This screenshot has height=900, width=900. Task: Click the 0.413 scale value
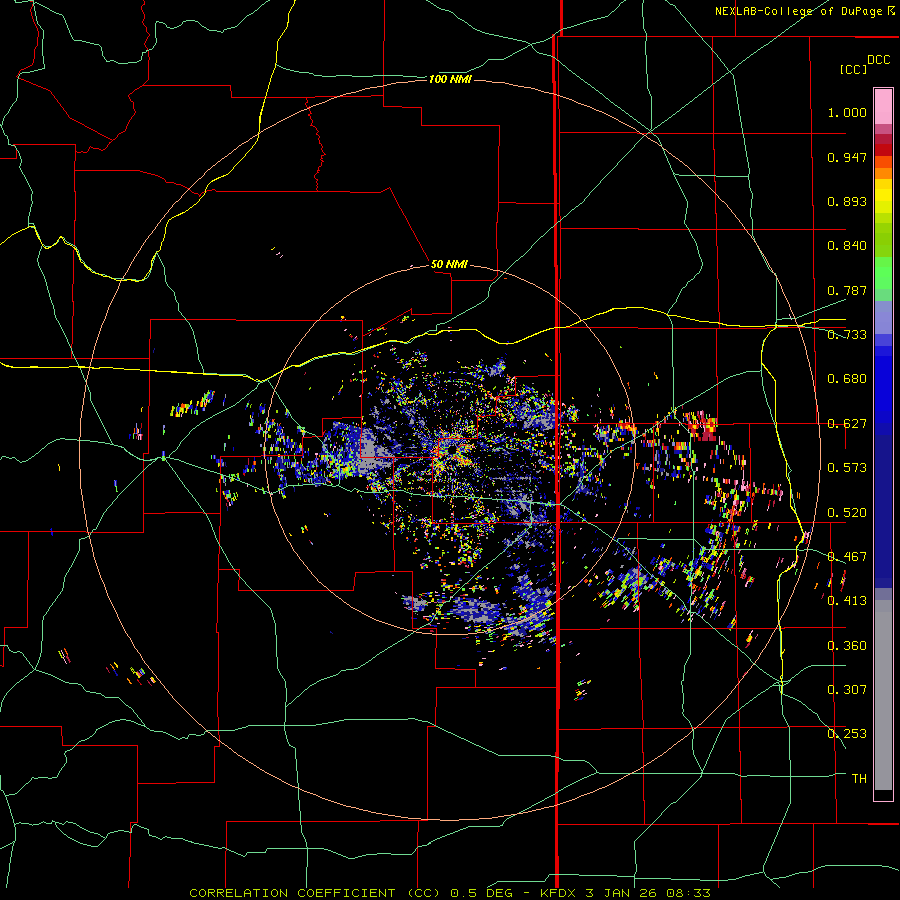point(847,601)
